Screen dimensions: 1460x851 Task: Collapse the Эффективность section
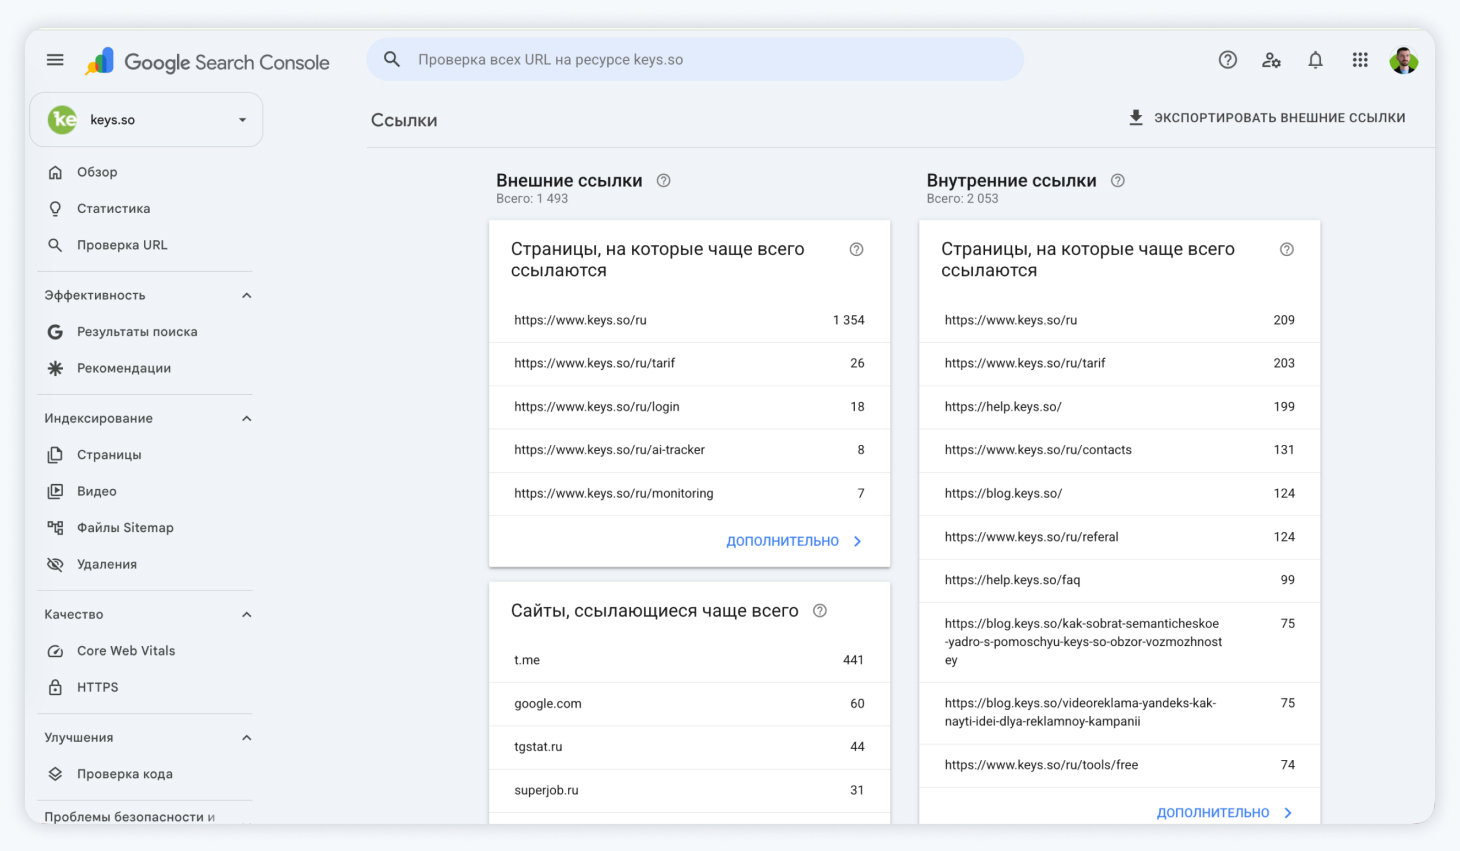click(247, 296)
